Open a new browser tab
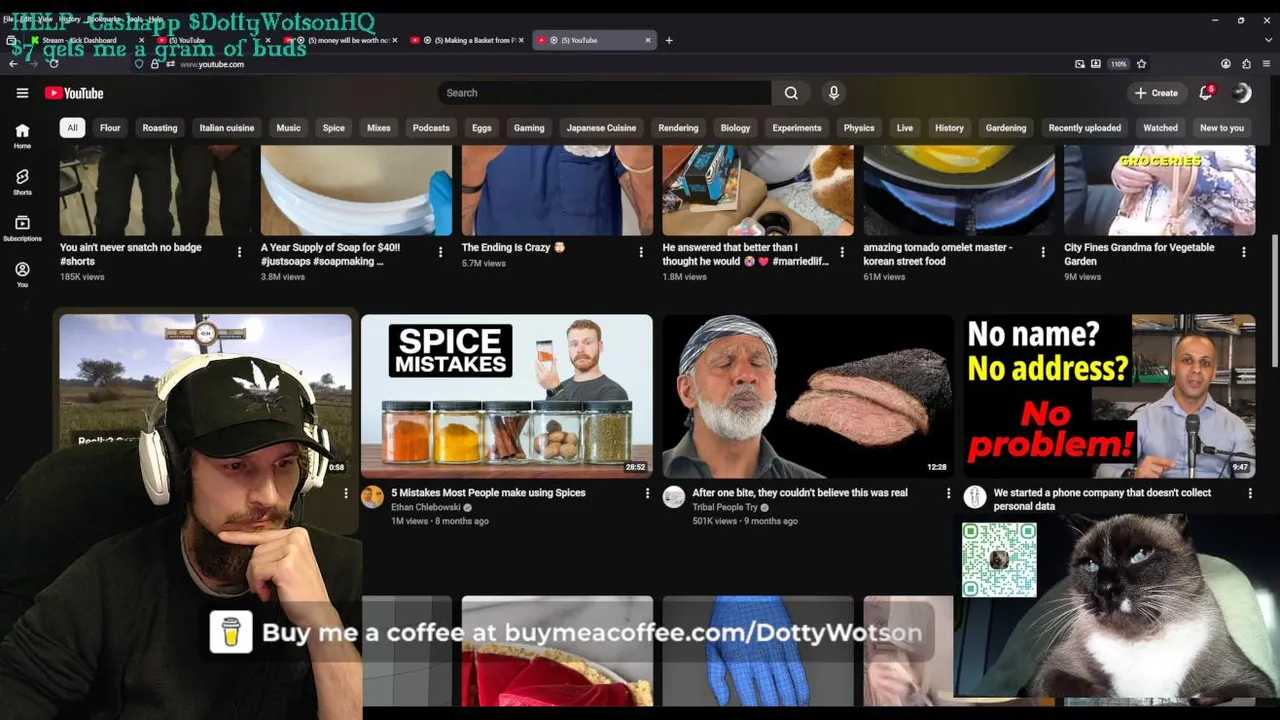1280x720 pixels. tap(669, 40)
